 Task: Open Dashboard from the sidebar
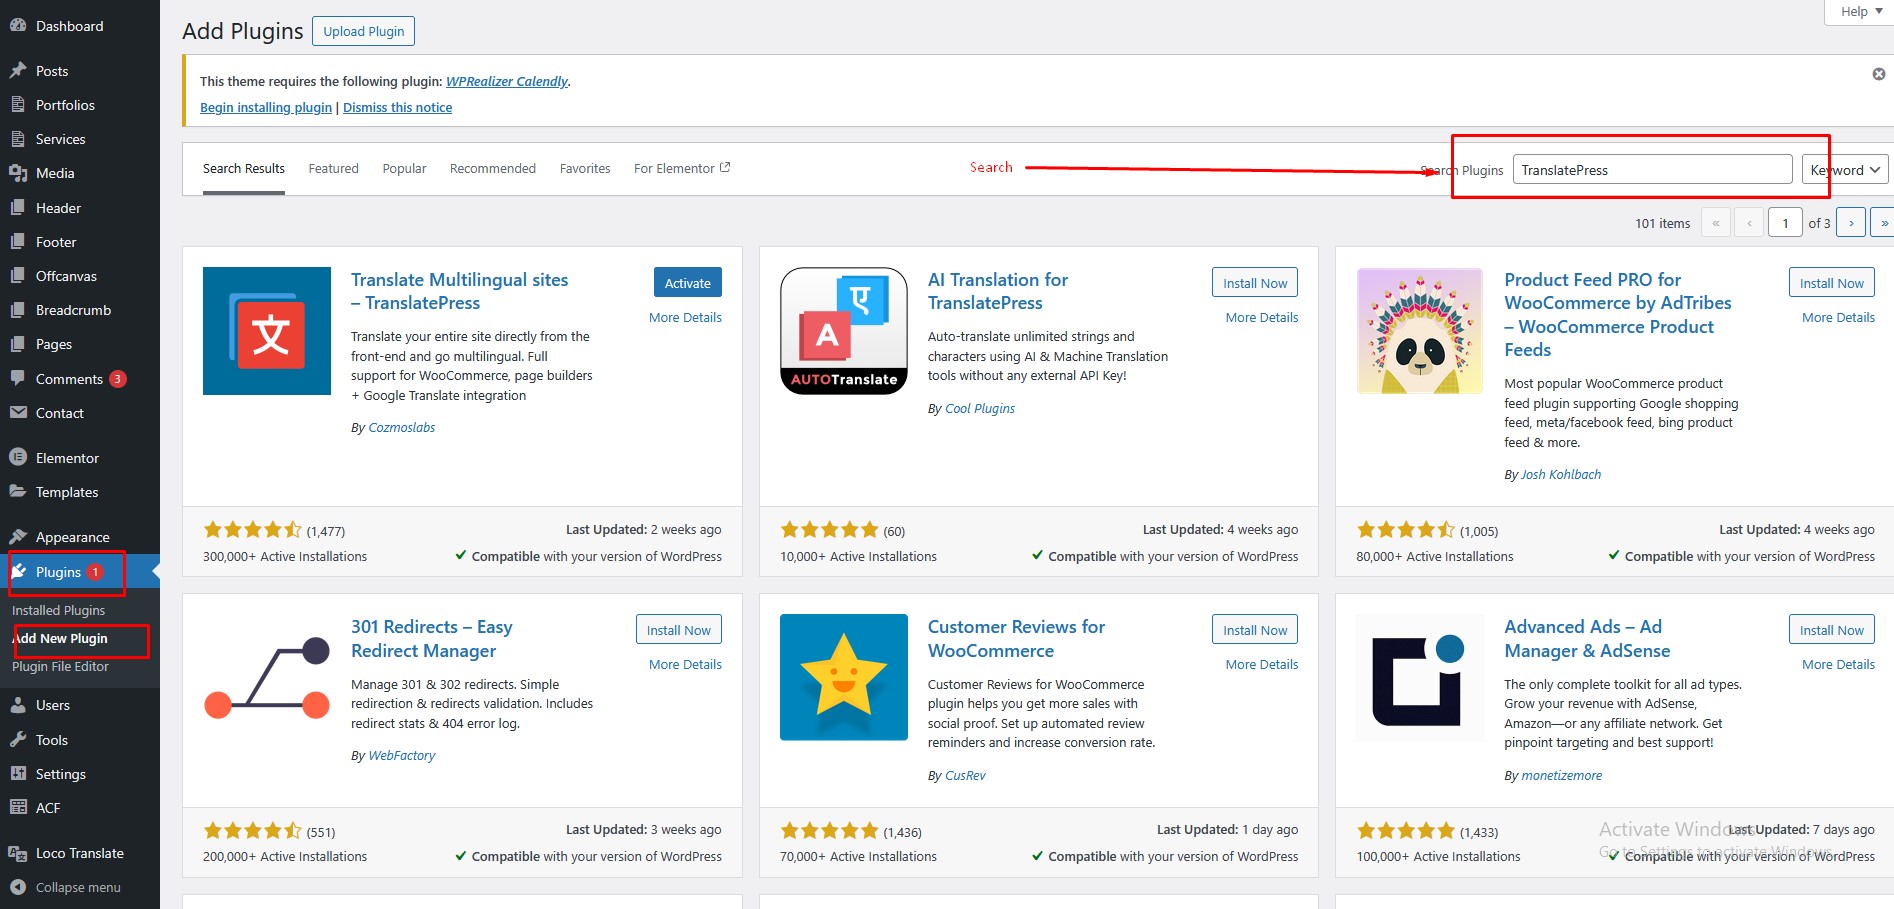tap(69, 26)
